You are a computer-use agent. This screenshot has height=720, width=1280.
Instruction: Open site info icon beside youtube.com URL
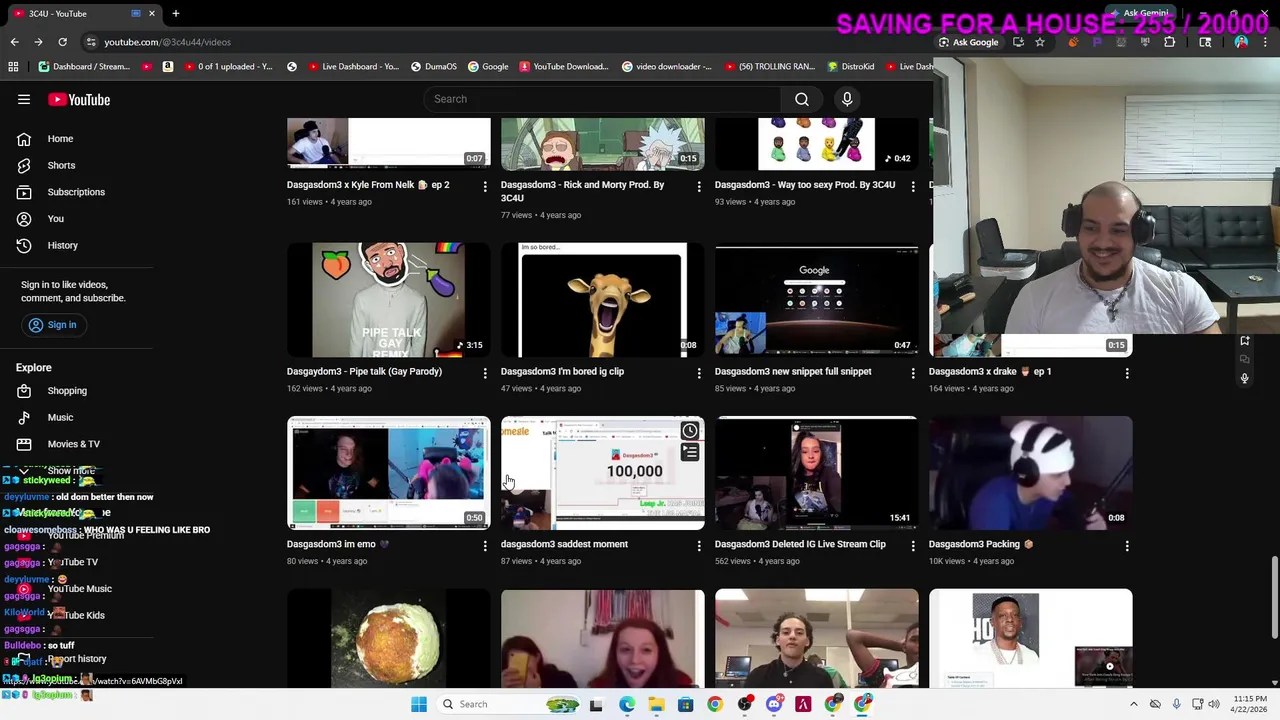coord(91,42)
